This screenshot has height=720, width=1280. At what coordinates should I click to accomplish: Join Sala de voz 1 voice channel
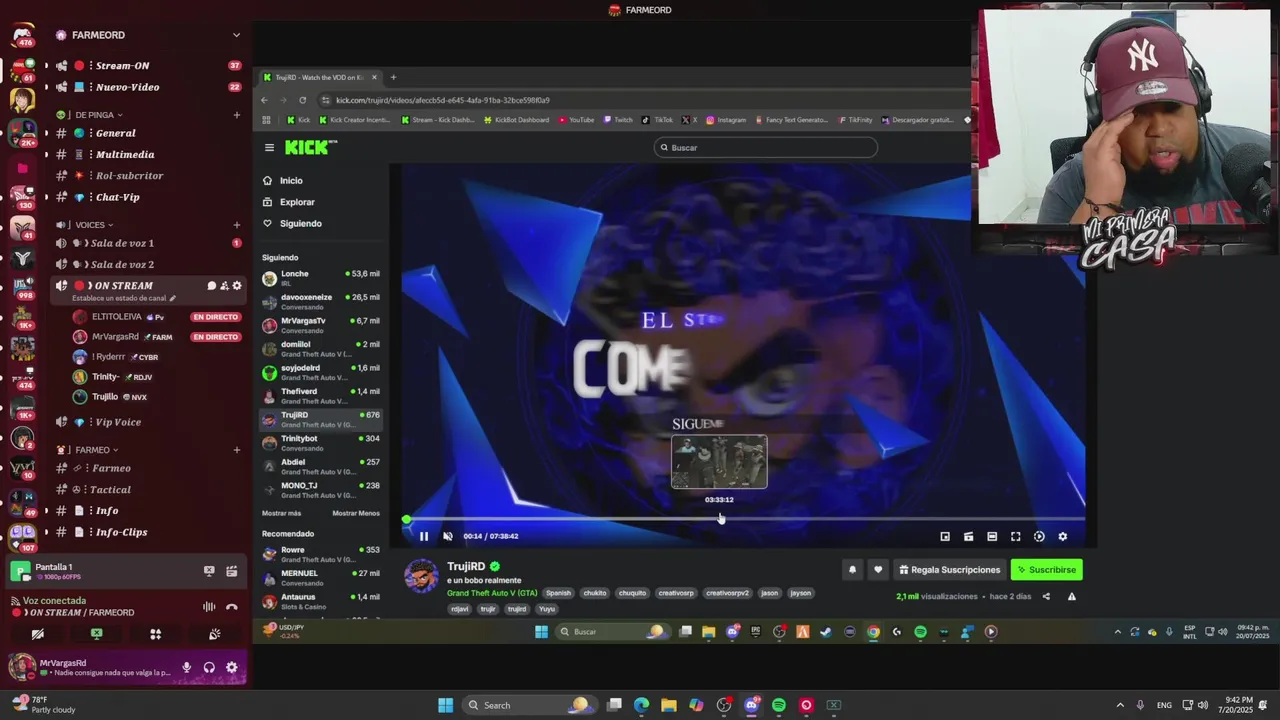148,243
